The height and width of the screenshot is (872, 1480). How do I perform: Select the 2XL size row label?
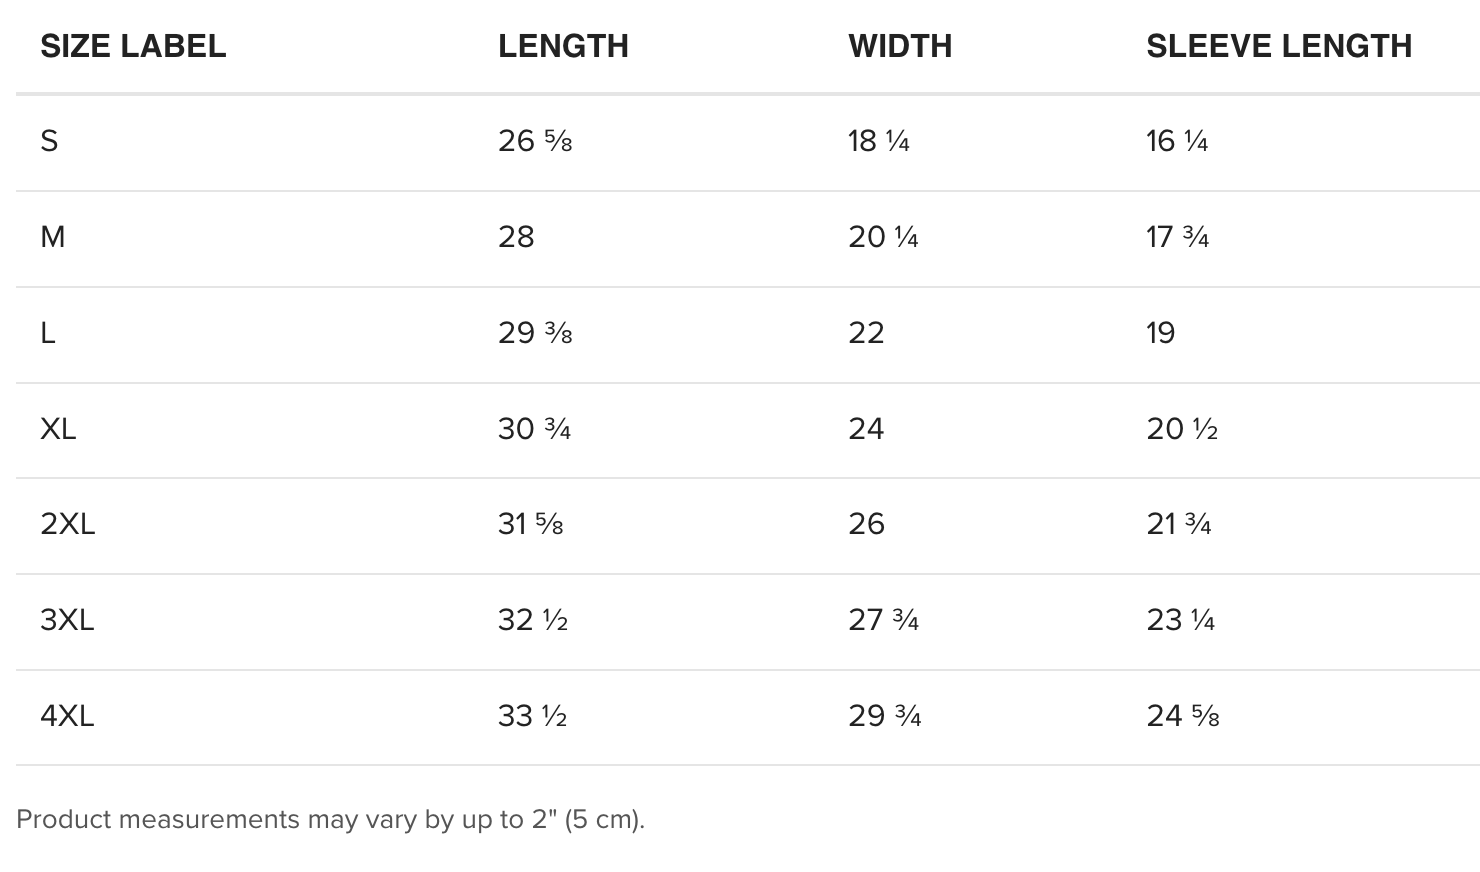[67, 524]
